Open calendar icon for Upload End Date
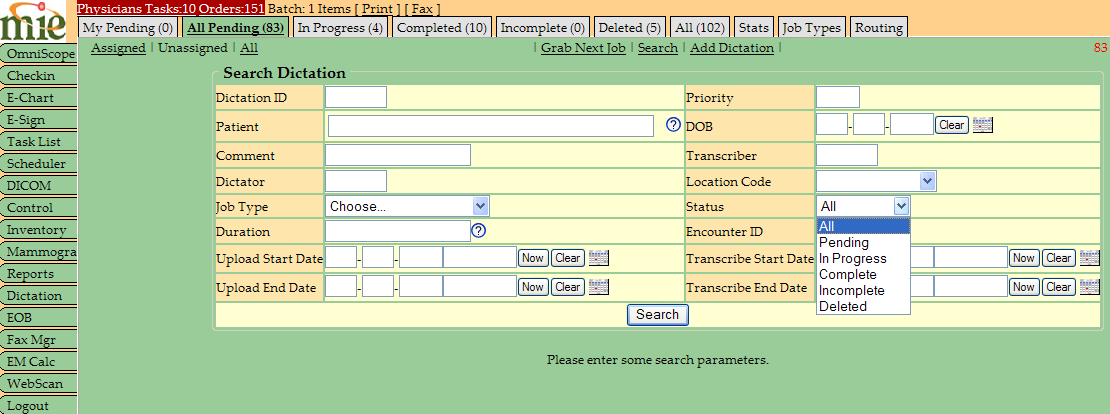 pos(598,287)
